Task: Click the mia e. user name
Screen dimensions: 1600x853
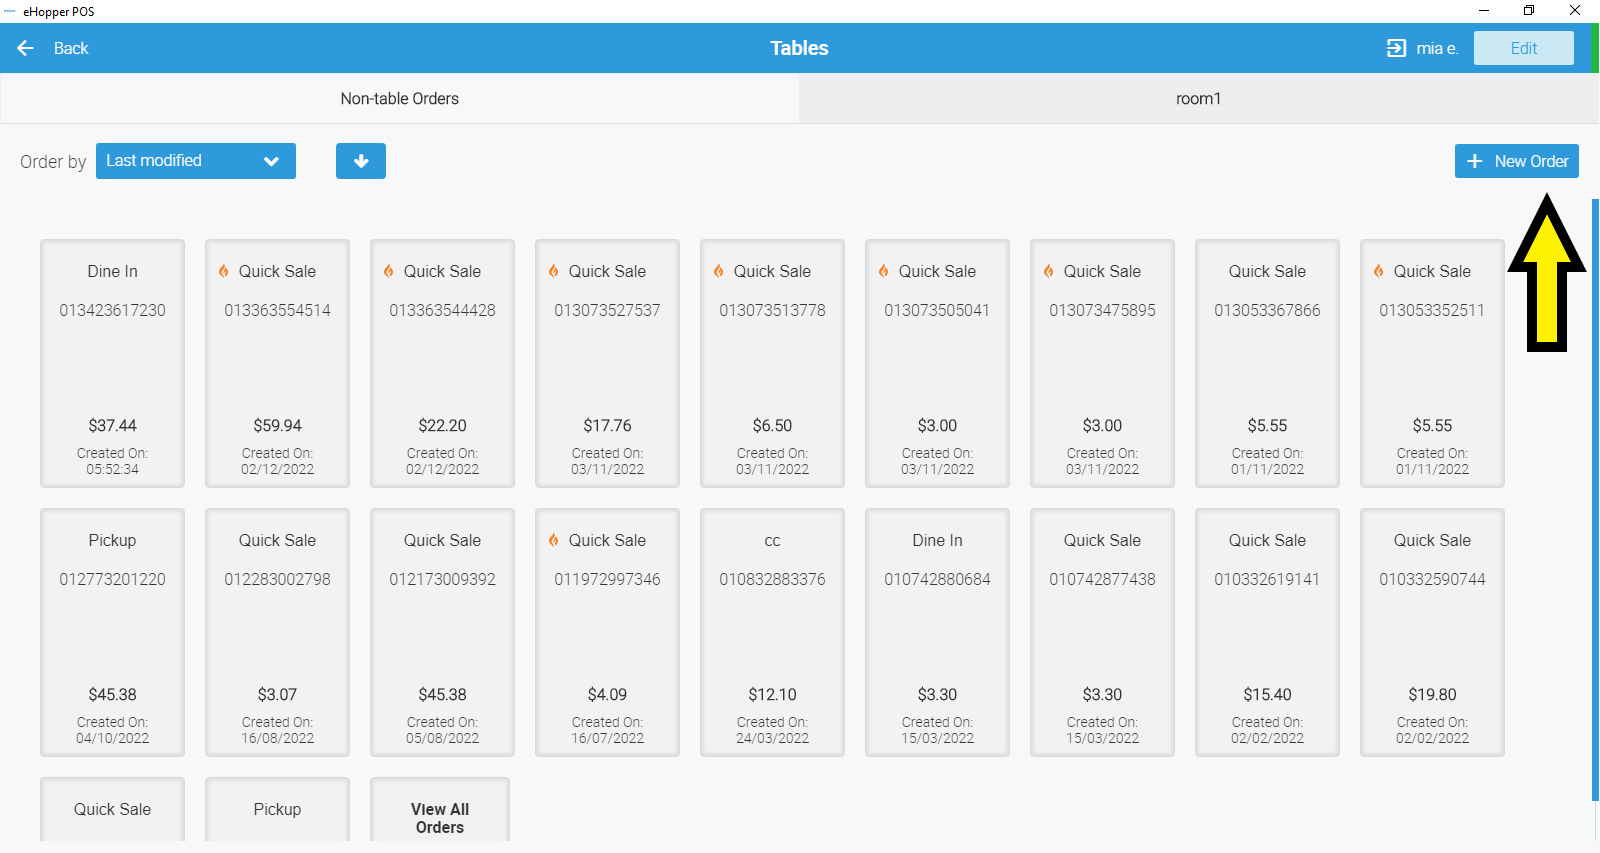Action: [1437, 48]
